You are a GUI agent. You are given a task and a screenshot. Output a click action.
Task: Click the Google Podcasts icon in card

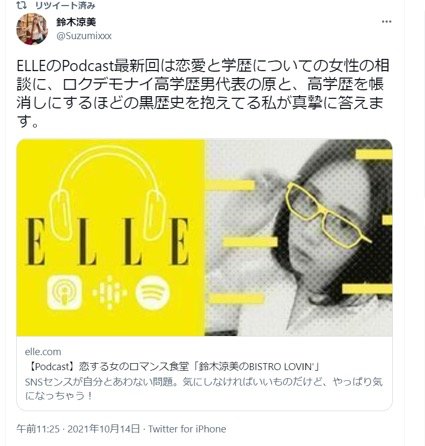[x=110, y=292]
